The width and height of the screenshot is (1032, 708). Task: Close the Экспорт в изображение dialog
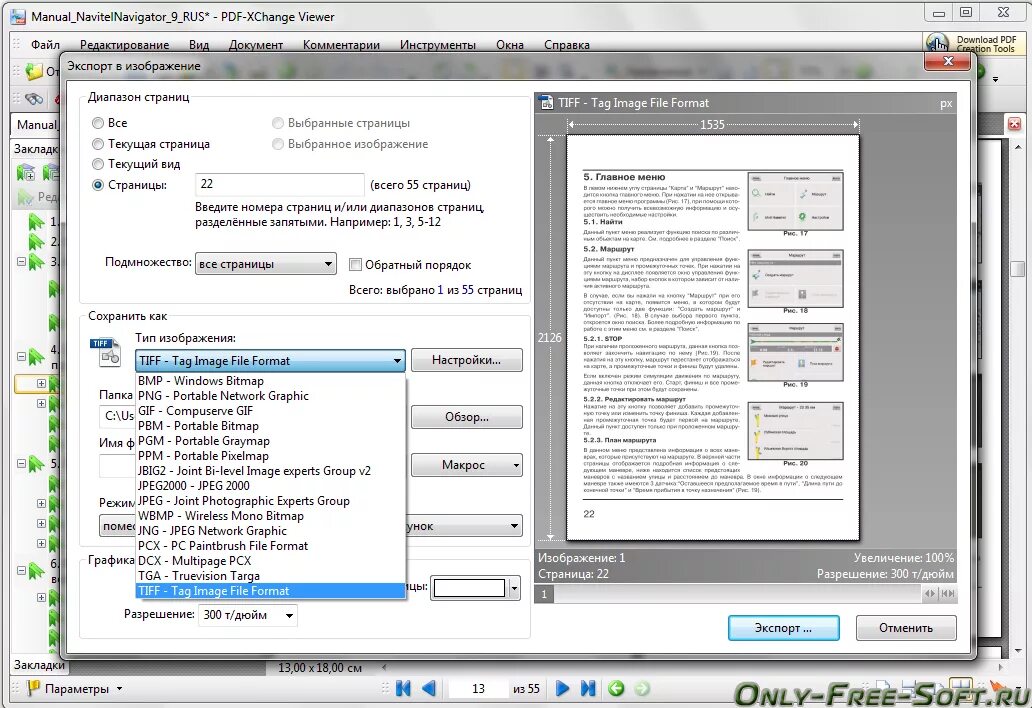click(x=947, y=61)
